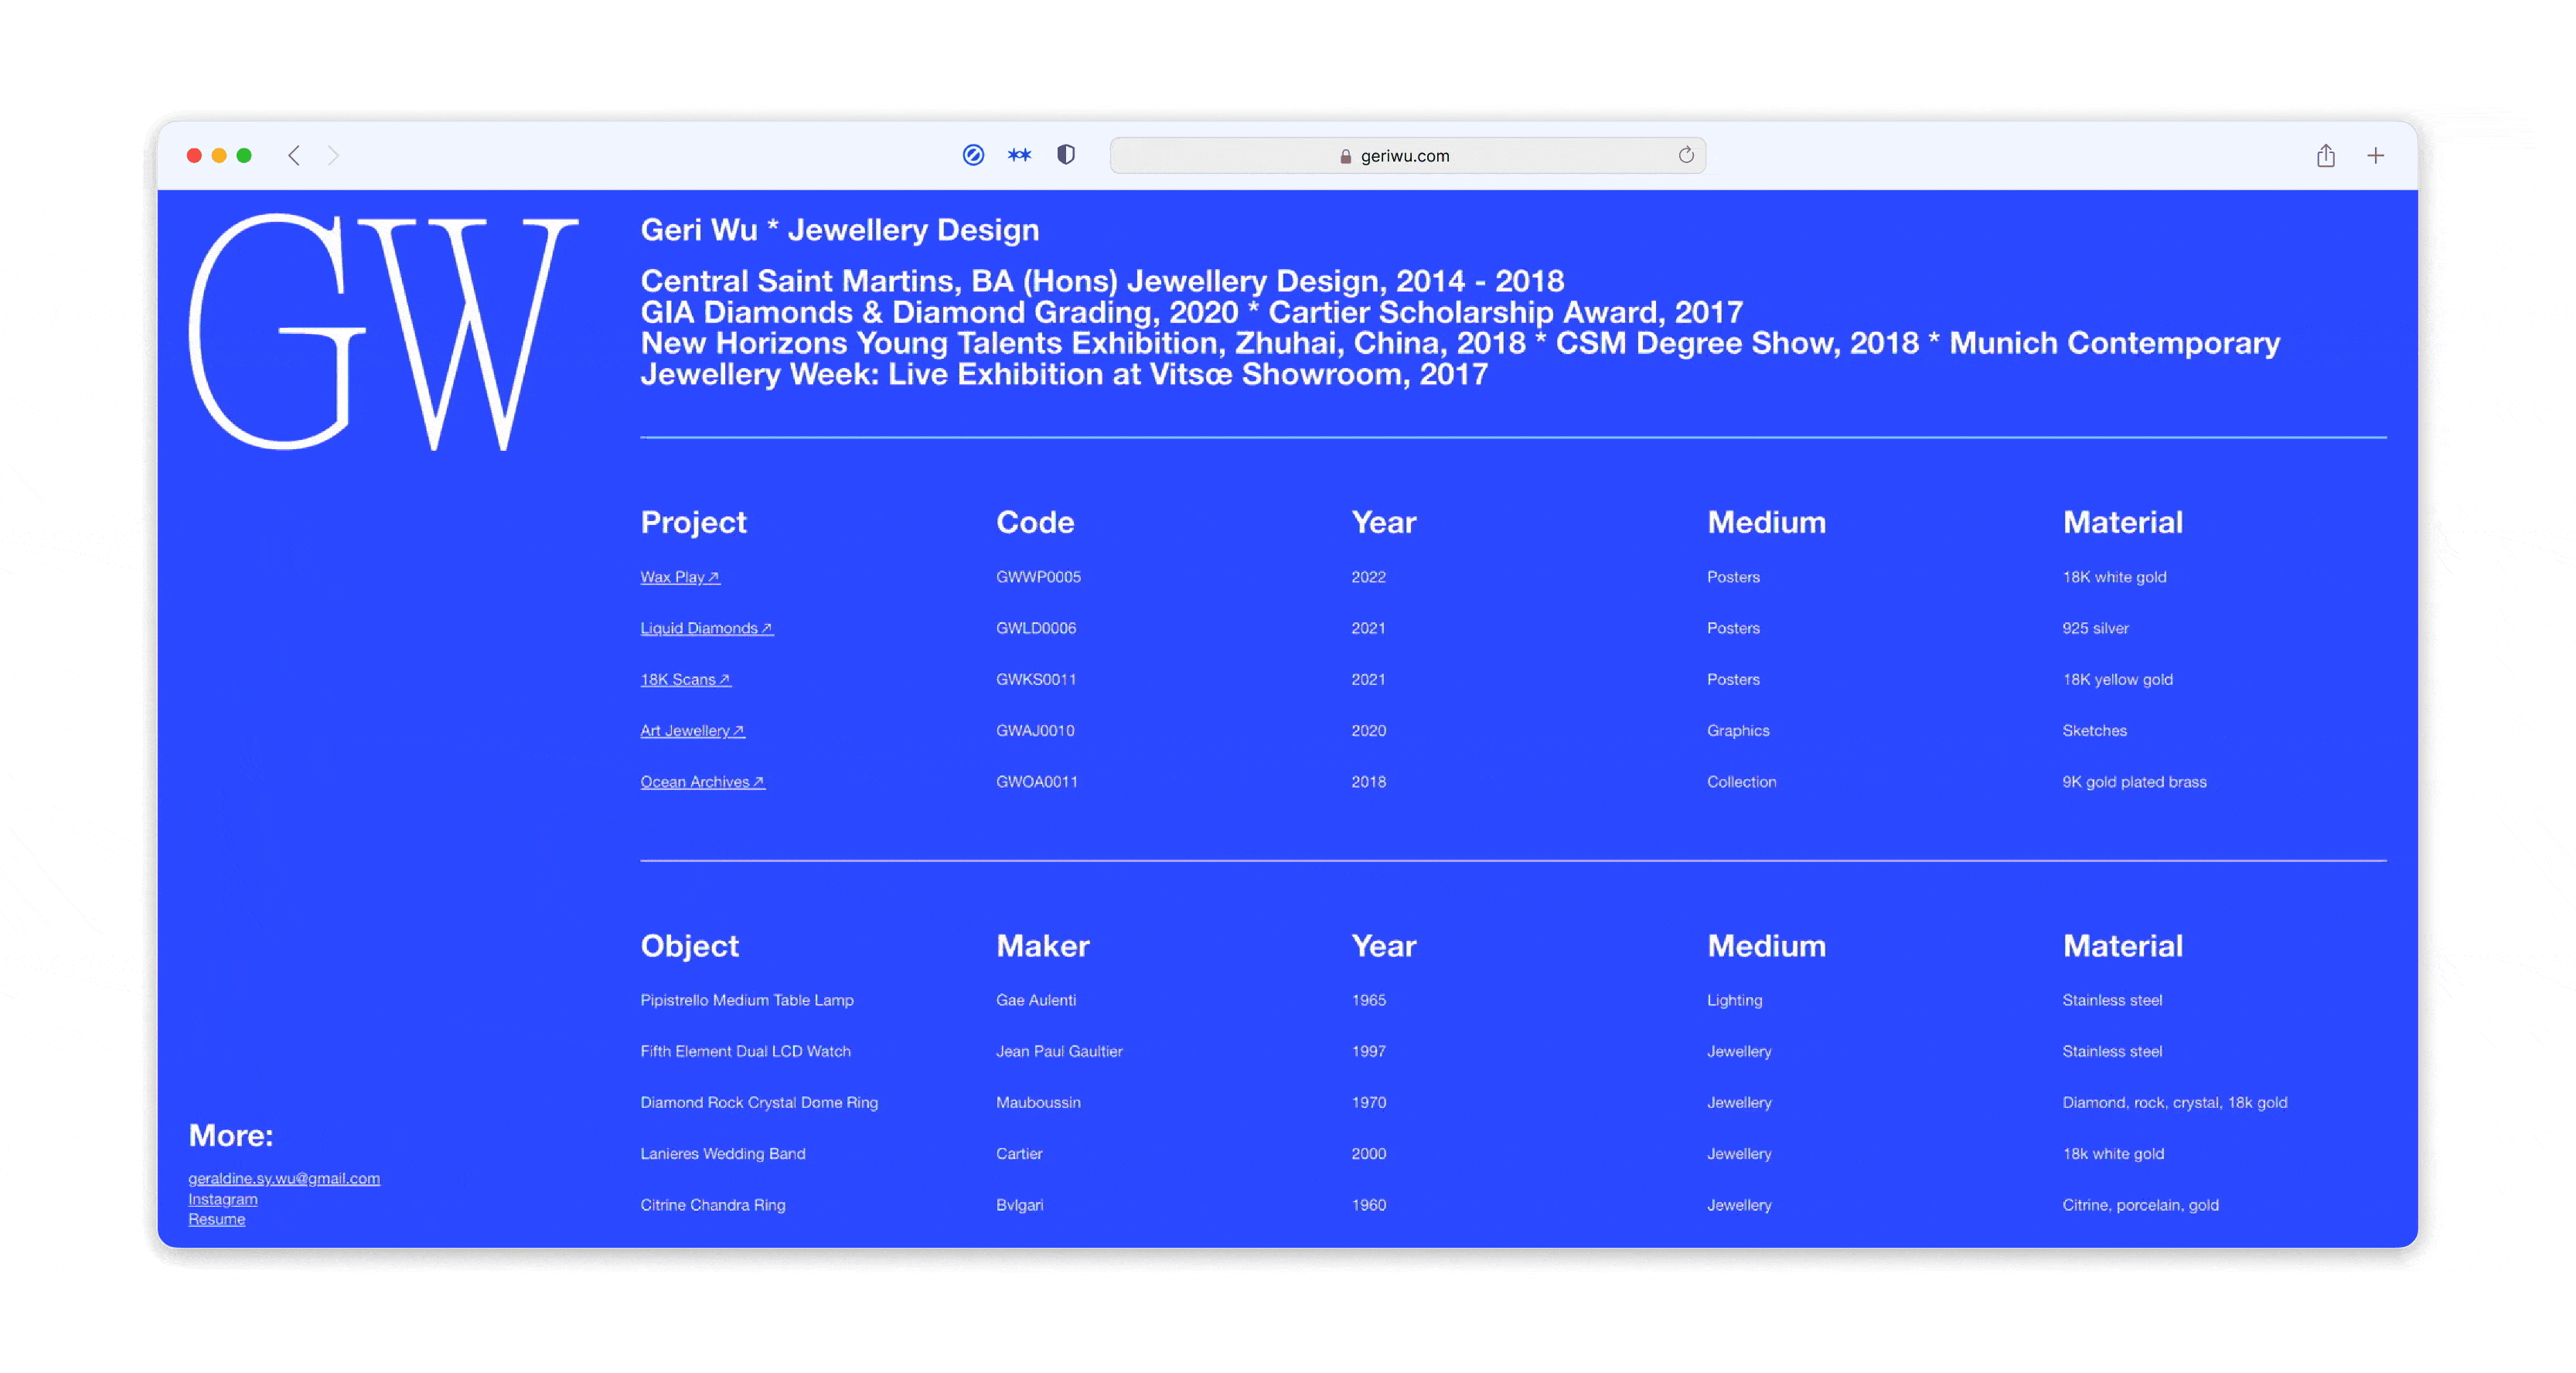The height and width of the screenshot is (1373, 2576).
Task: Click Diamond, rock, crystal, 18k gold
Action: coord(2174,1102)
